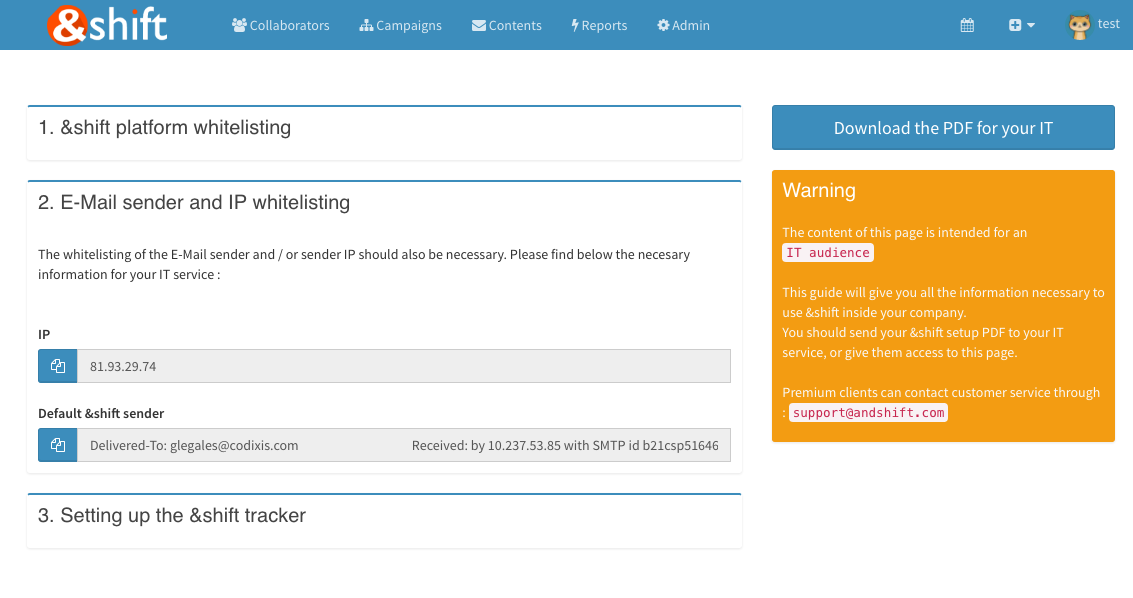The width and height of the screenshot is (1133, 598).
Task: Navigate to Reports
Action: 599,25
